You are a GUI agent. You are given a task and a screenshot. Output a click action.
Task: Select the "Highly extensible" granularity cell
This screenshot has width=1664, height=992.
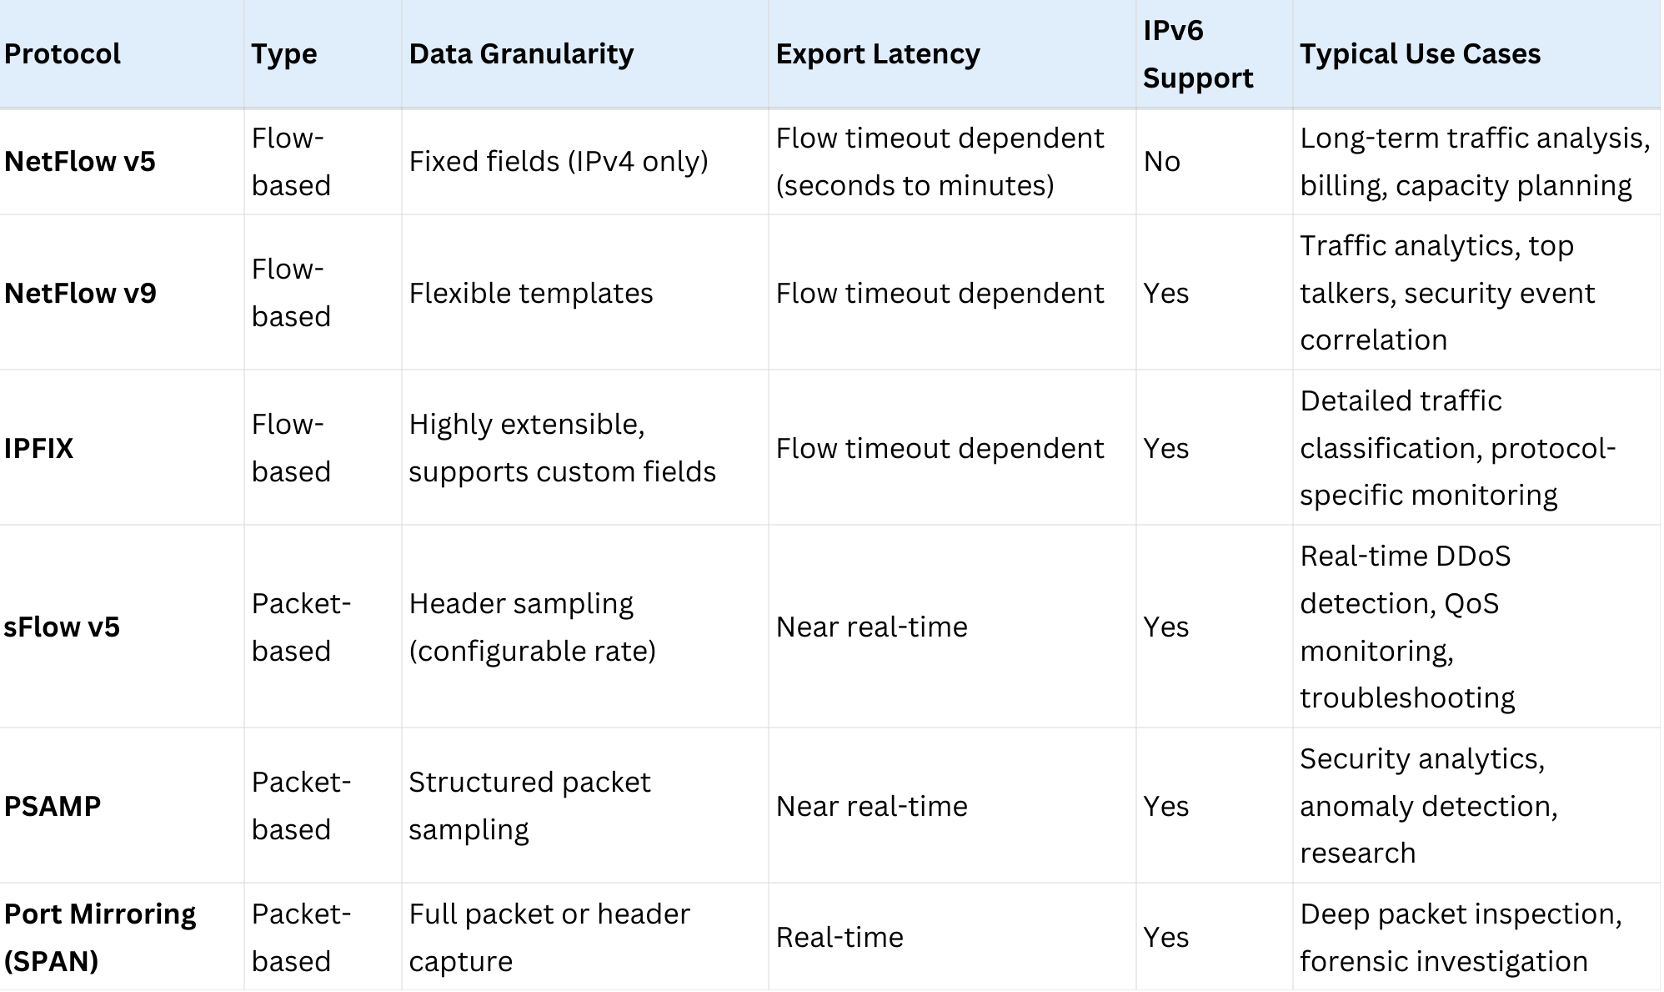coord(562,448)
